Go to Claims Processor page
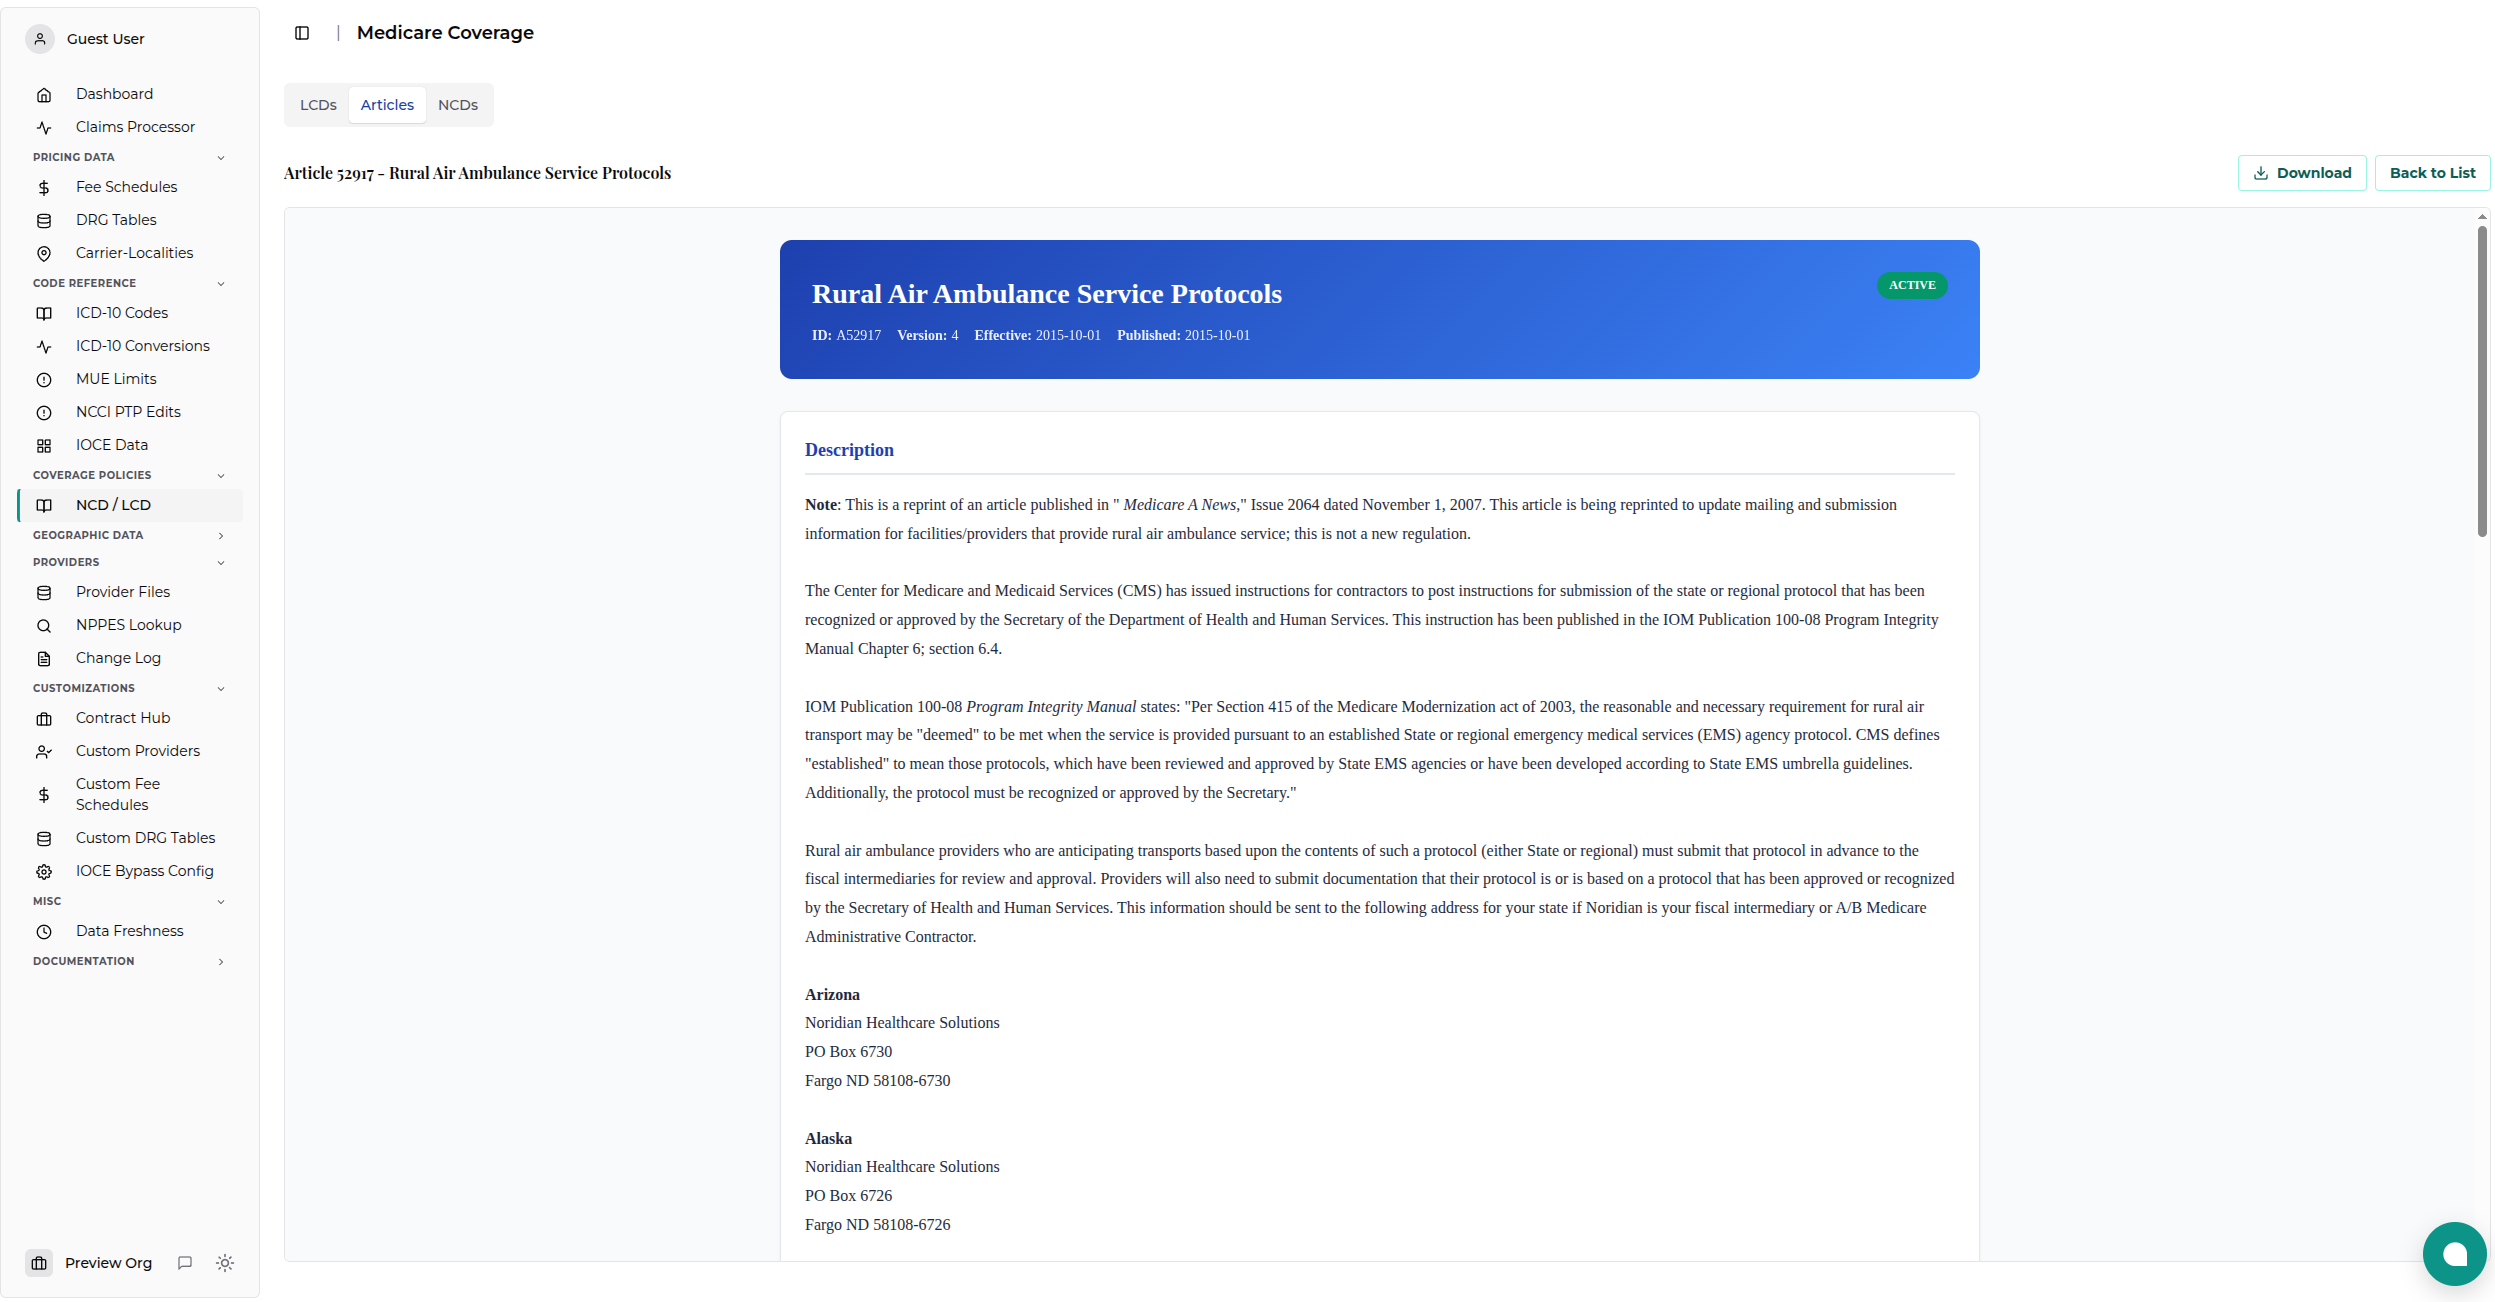This screenshot has width=2495, height=1302. point(130,127)
